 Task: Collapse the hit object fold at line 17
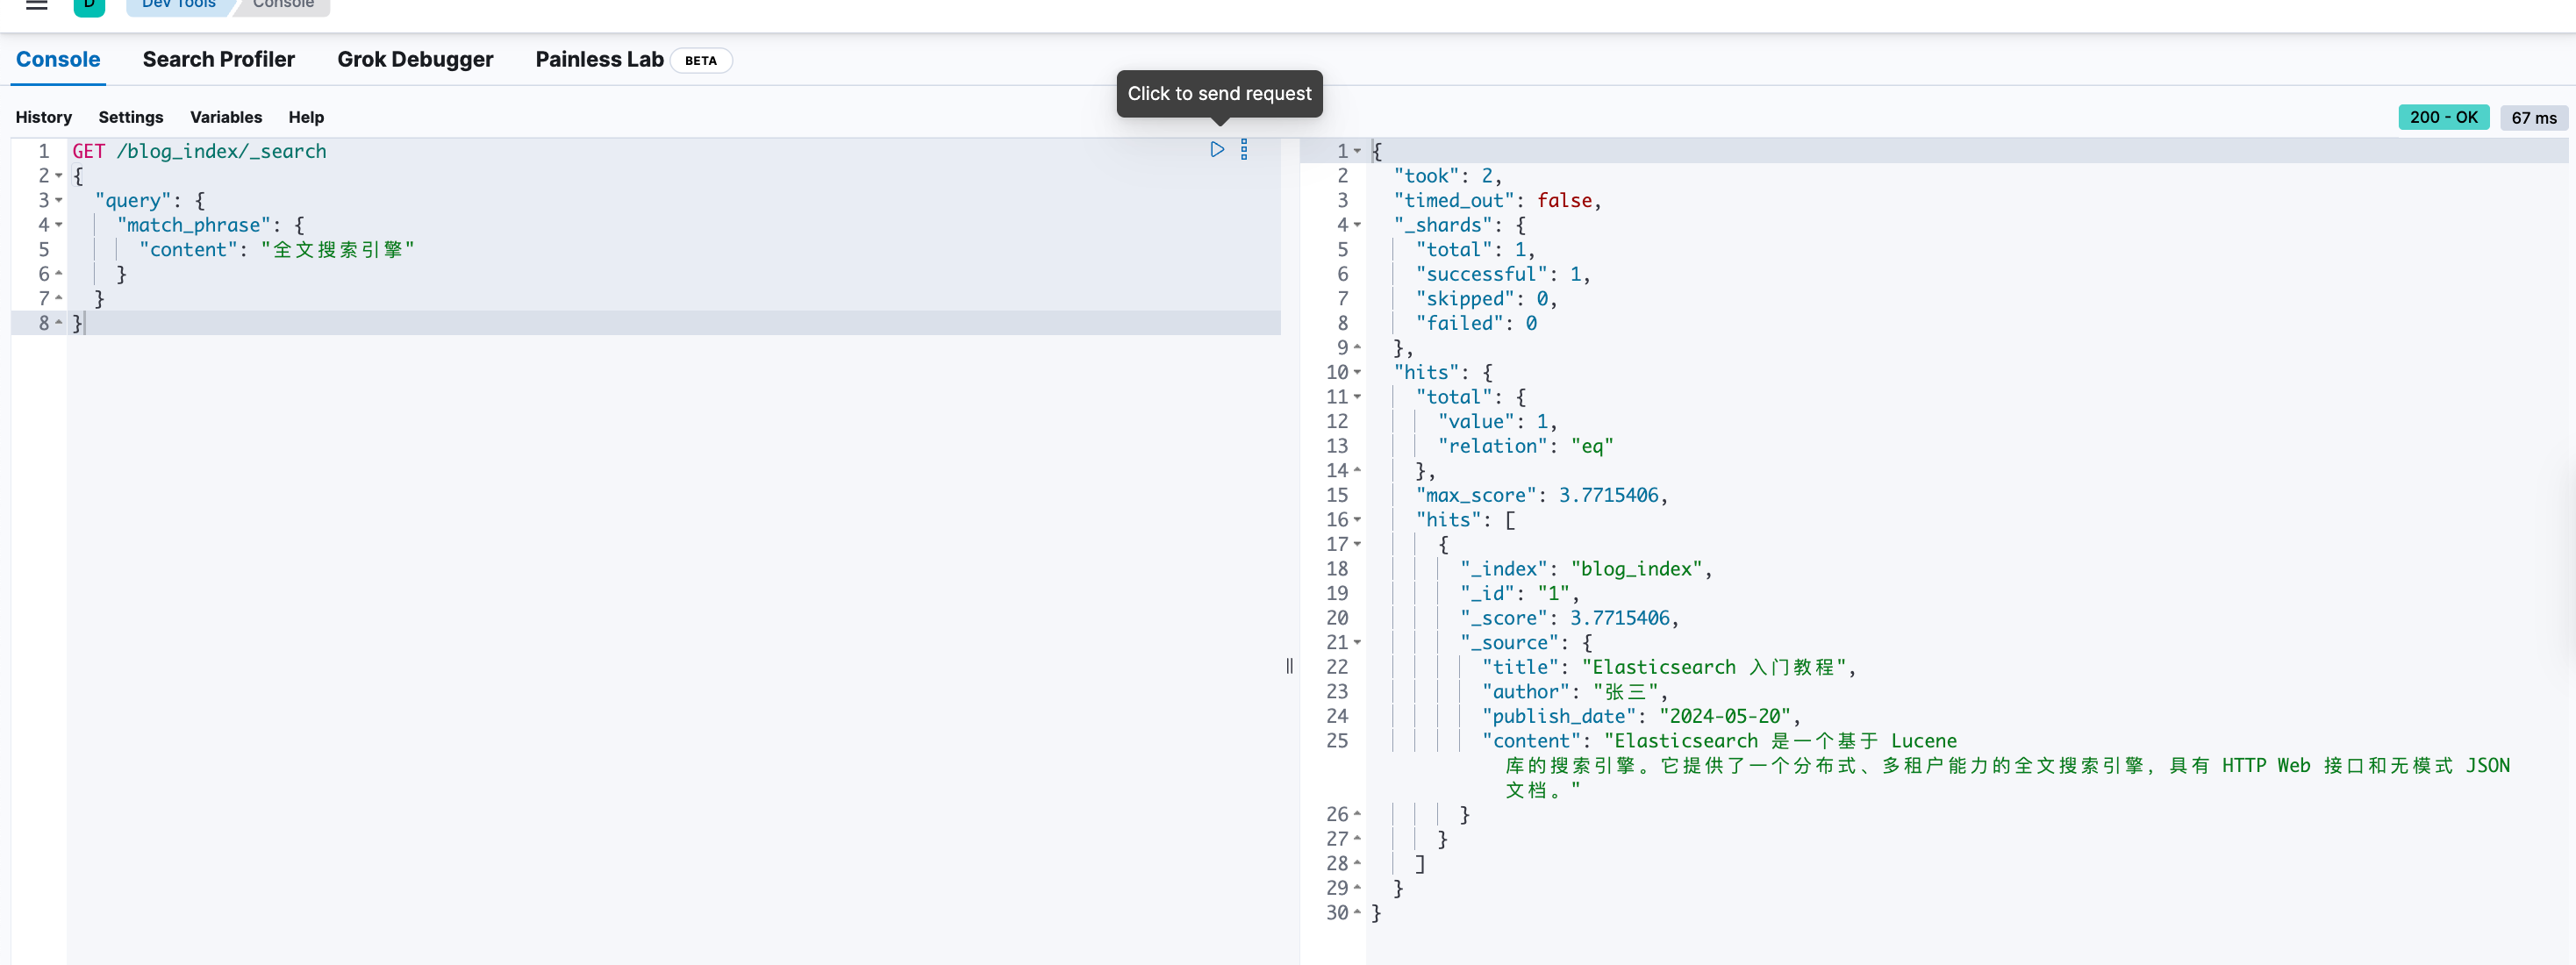tap(1357, 544)
